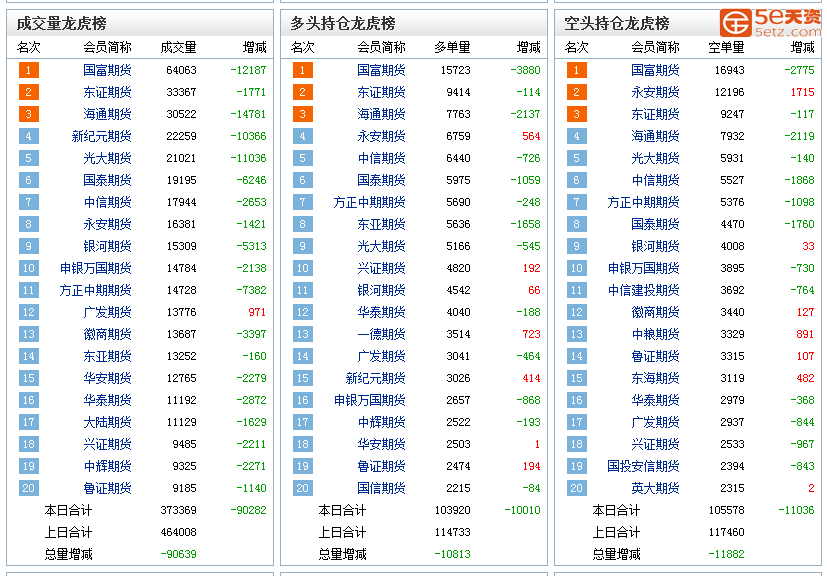Select the 总量增减 value -11882
827x576 pixels.
726,554
